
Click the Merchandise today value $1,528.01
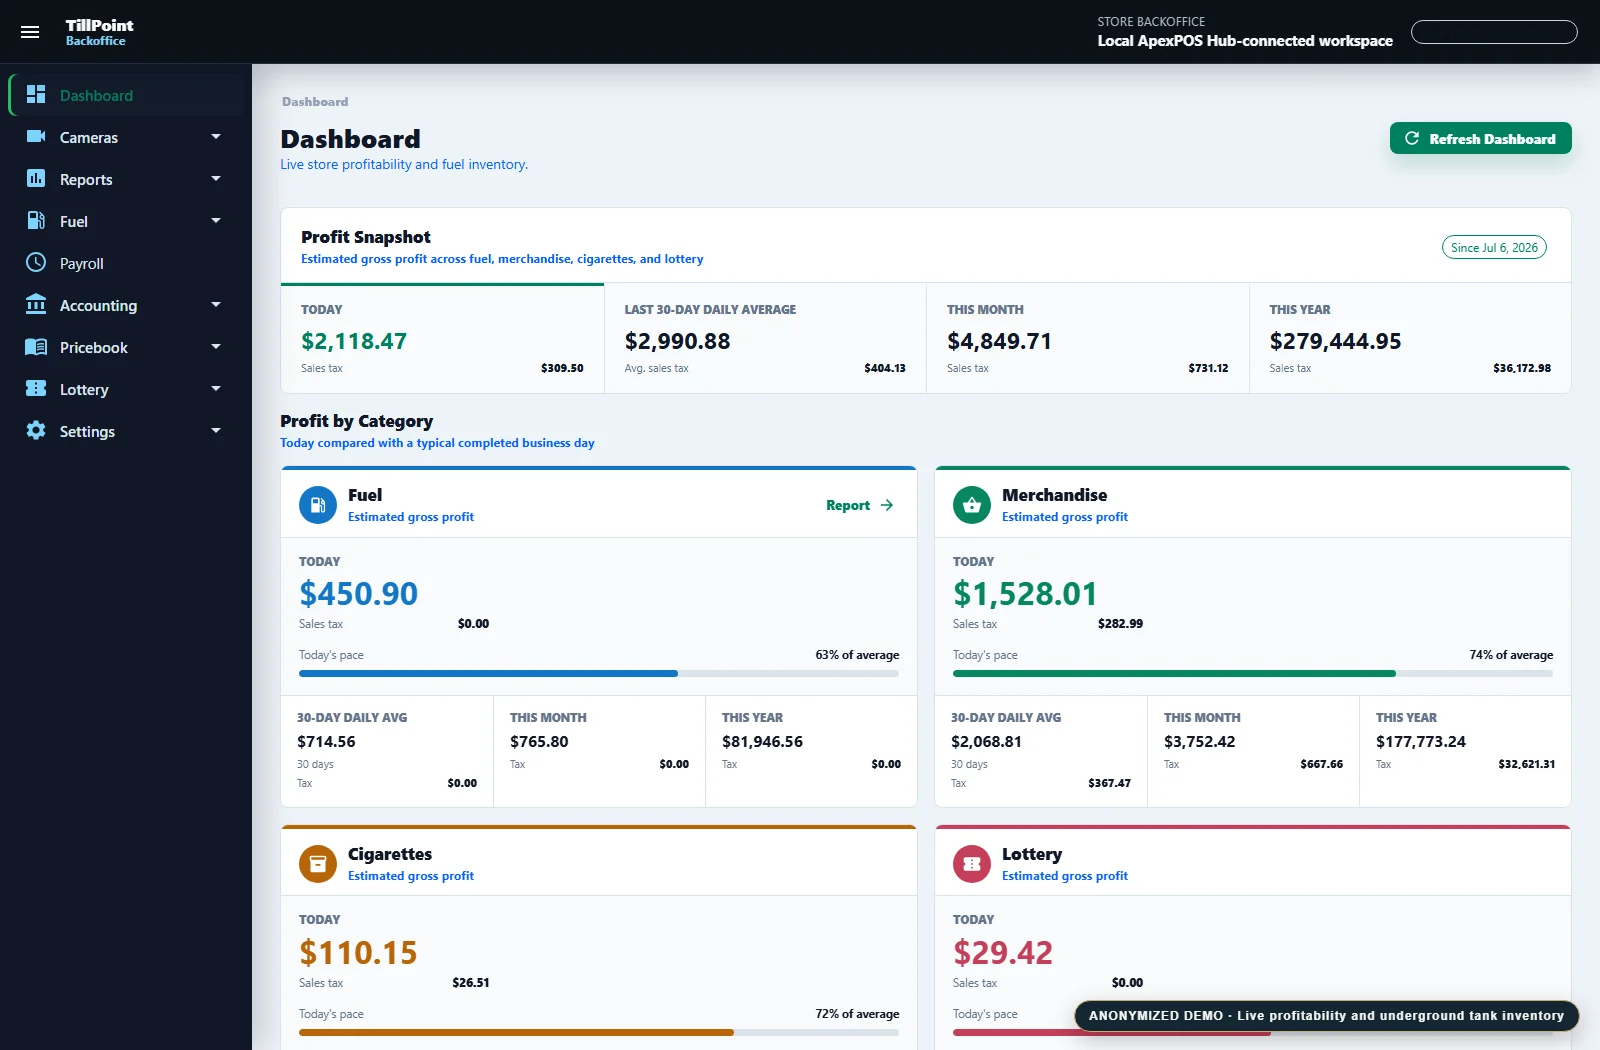click(x=1025, y=593)
